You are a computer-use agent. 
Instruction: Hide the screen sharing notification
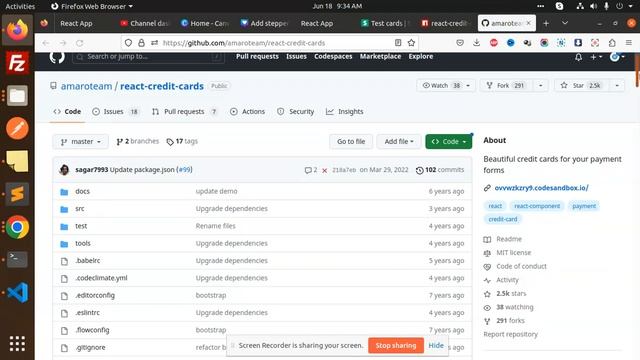436,345
